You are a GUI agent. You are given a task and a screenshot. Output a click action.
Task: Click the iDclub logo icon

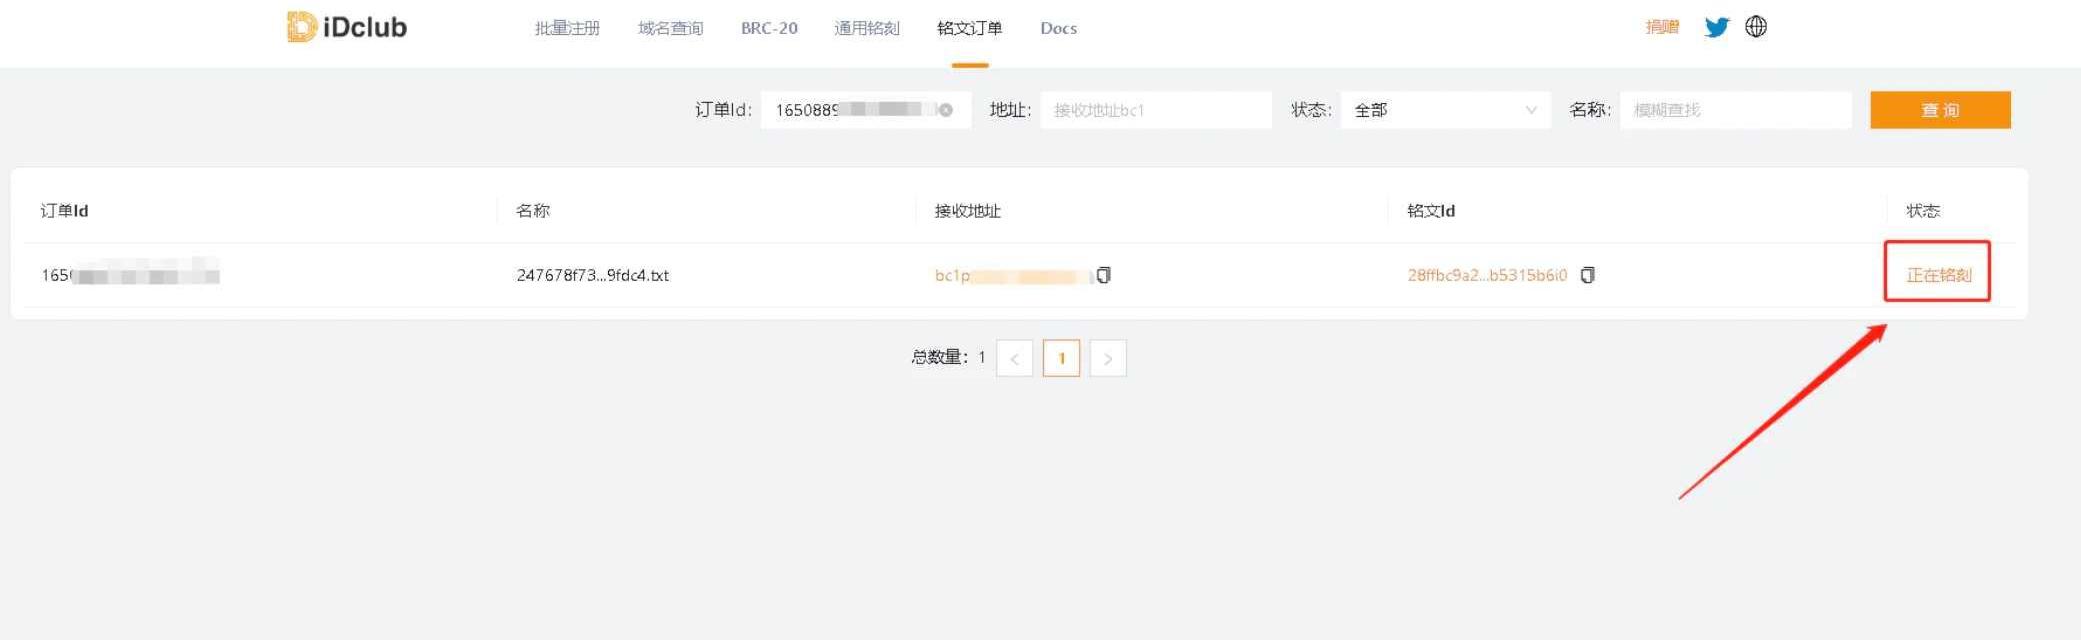pos(301,27)
